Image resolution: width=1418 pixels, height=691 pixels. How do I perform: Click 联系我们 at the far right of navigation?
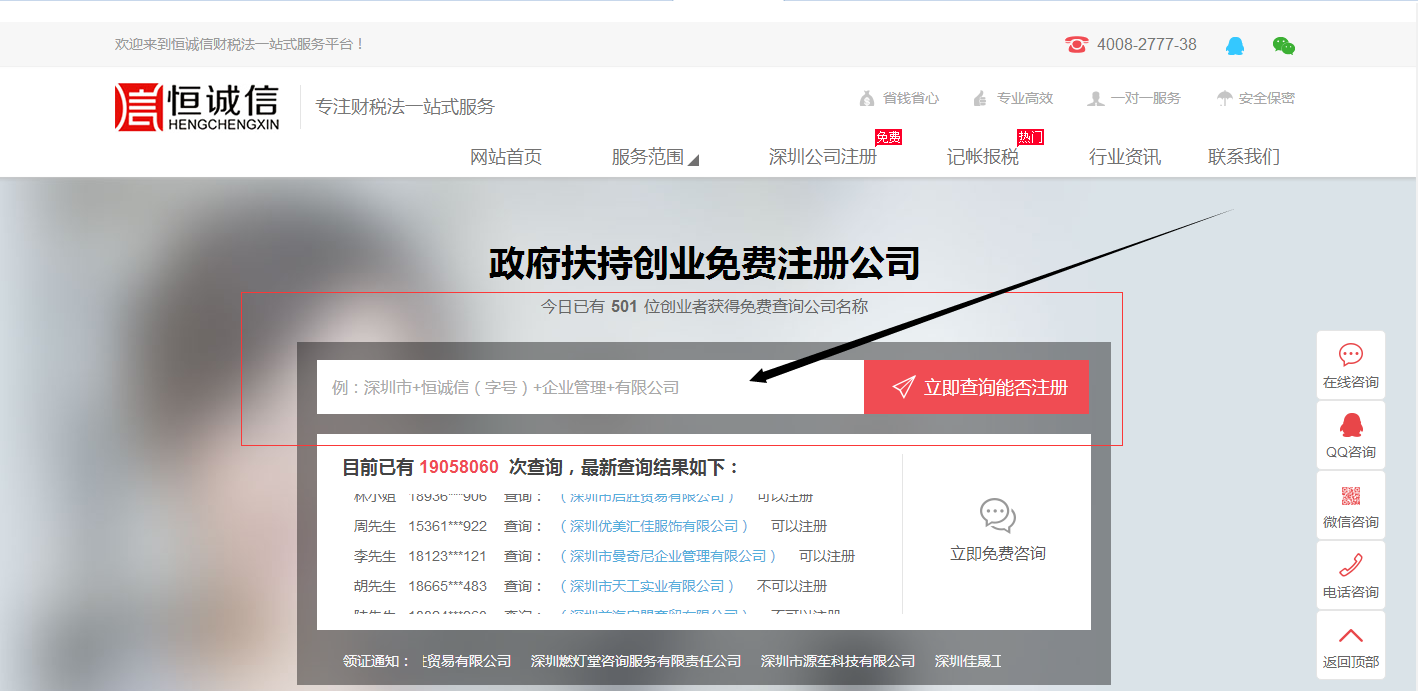tap(1242, 157)
